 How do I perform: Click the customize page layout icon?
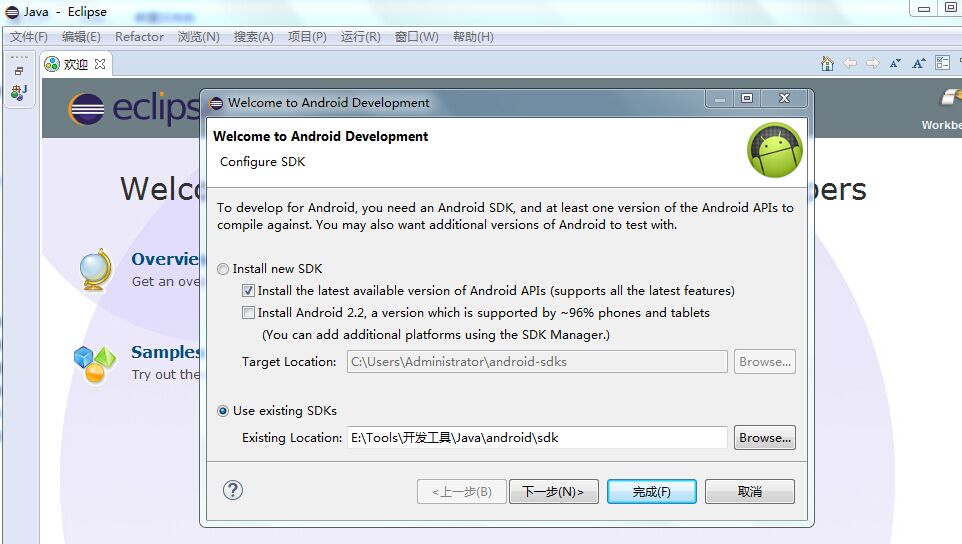(942, 63)
